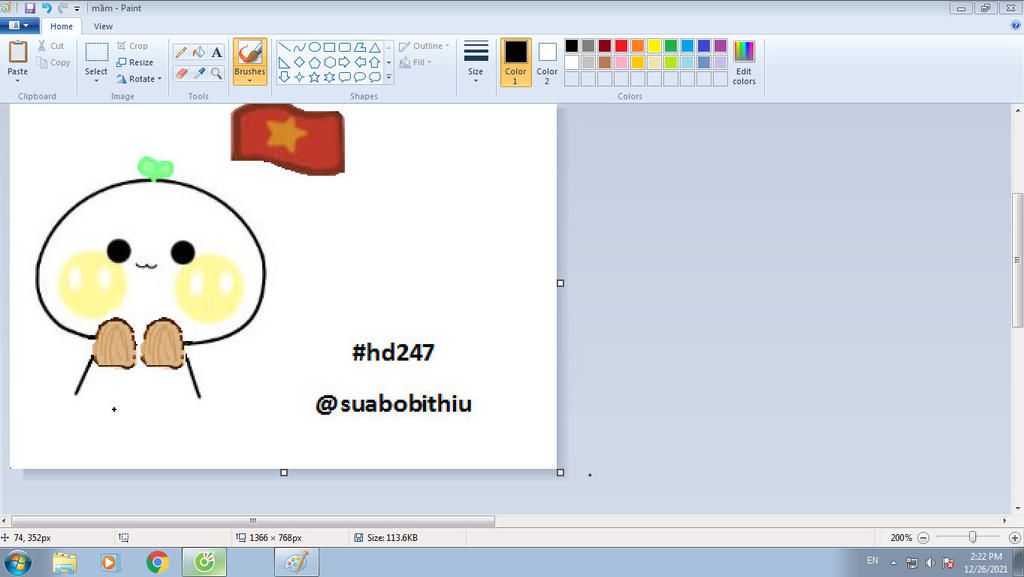Pick the yellow color swatch
This screenshot has width=1024, height=577.
(654, 46)
